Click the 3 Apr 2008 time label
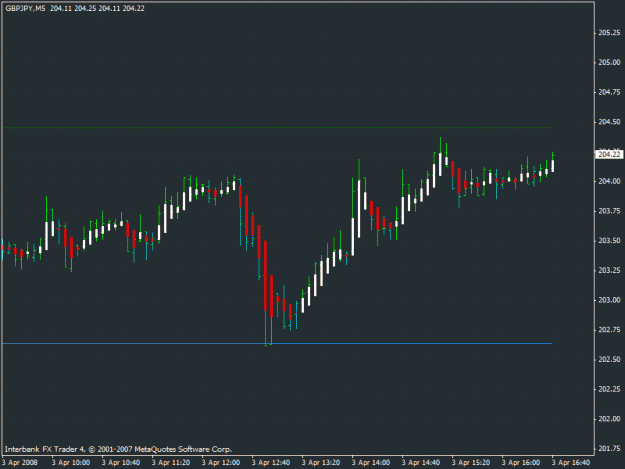The height and width of the screenshot is (469, 625). point(20,463)
